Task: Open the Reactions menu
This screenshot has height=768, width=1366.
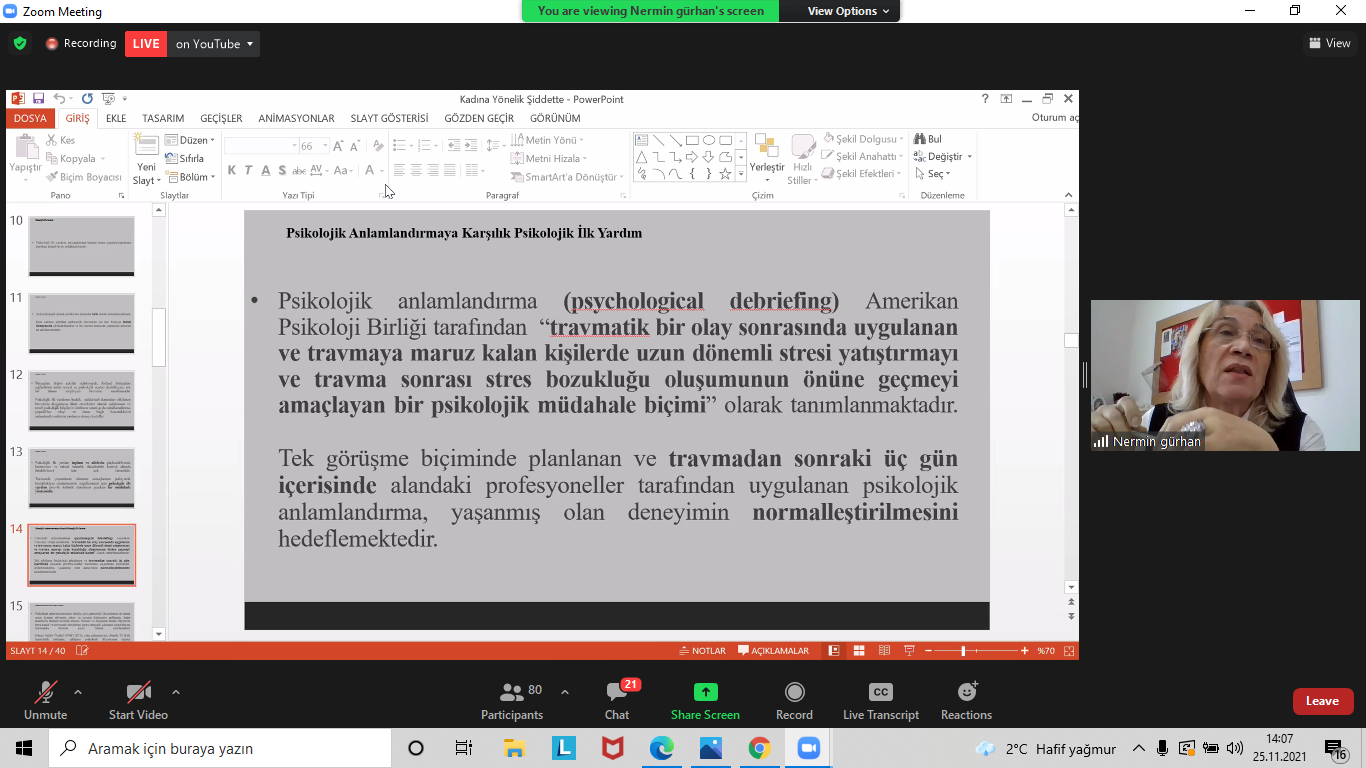Action: tap(966, 692)
